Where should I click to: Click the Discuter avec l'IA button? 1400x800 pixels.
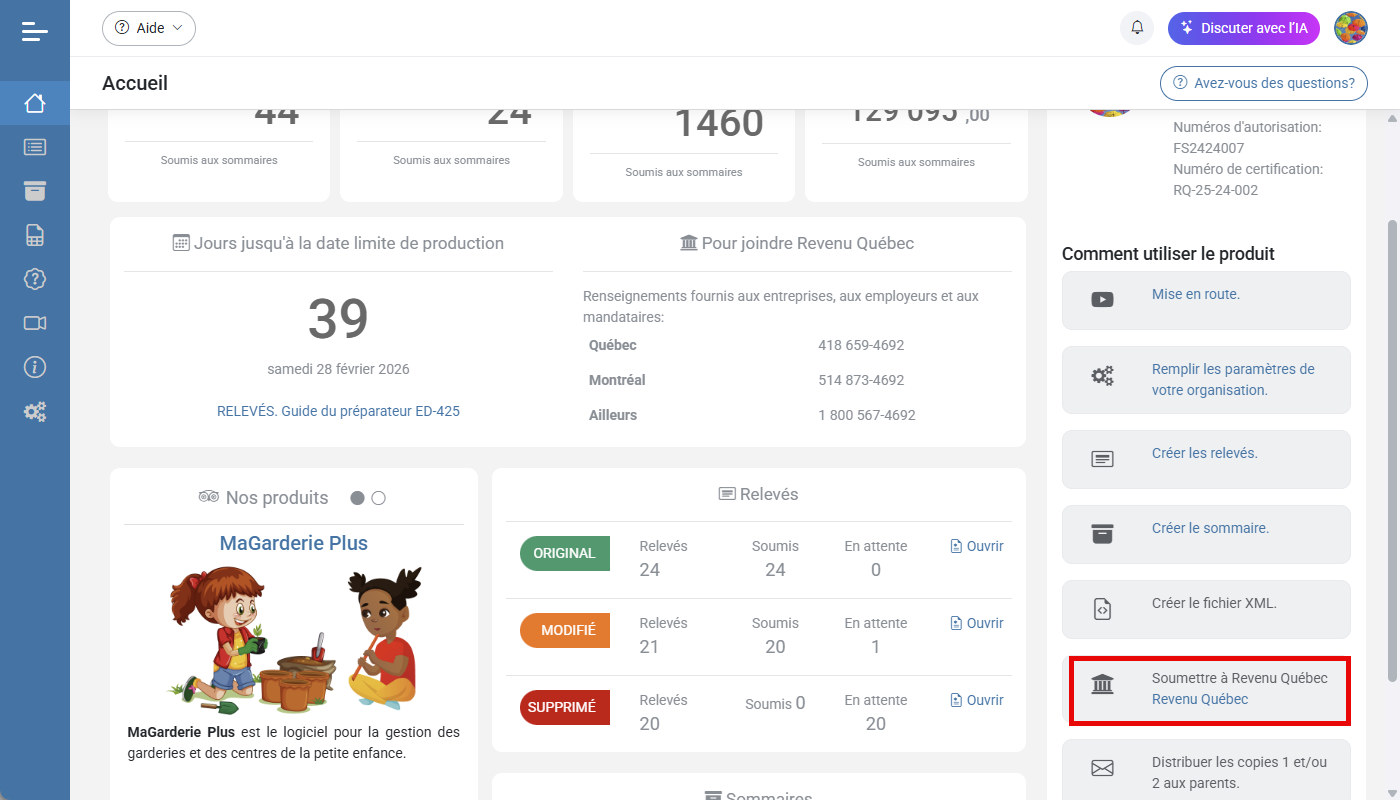[1243, 27]
